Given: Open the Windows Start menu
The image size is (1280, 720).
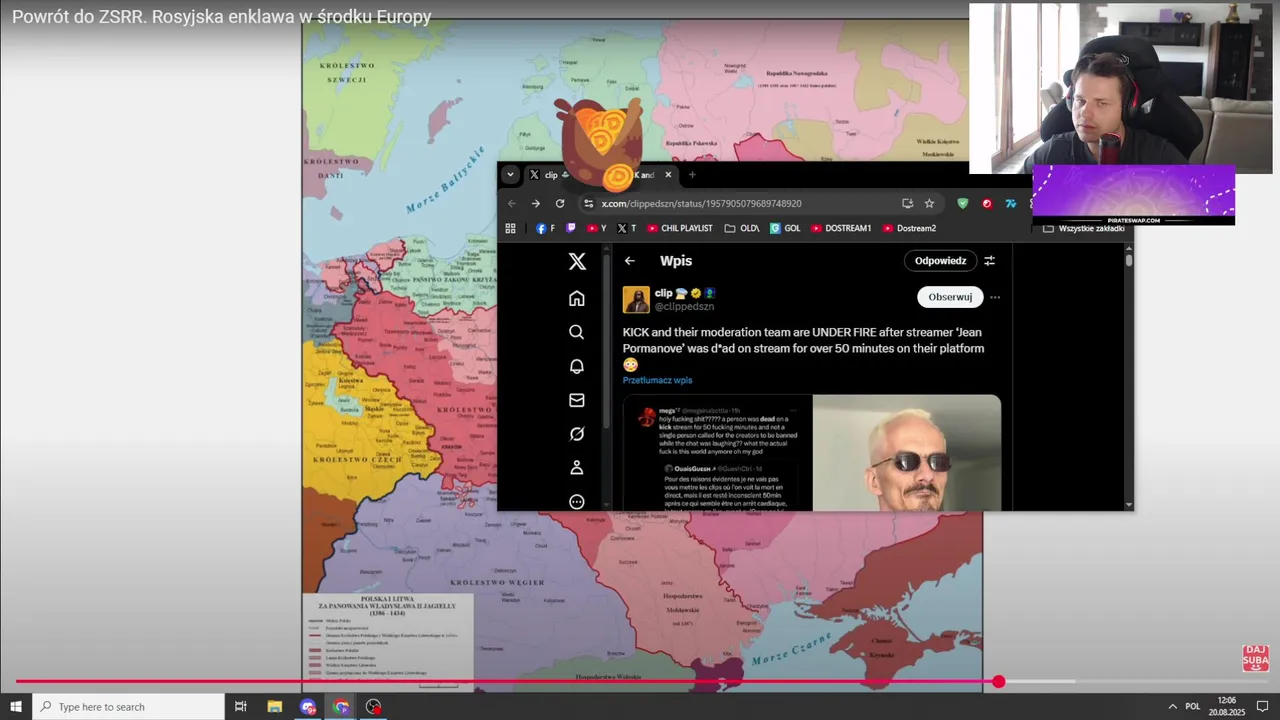Looking at the screenshot, I should coord(16,706).
